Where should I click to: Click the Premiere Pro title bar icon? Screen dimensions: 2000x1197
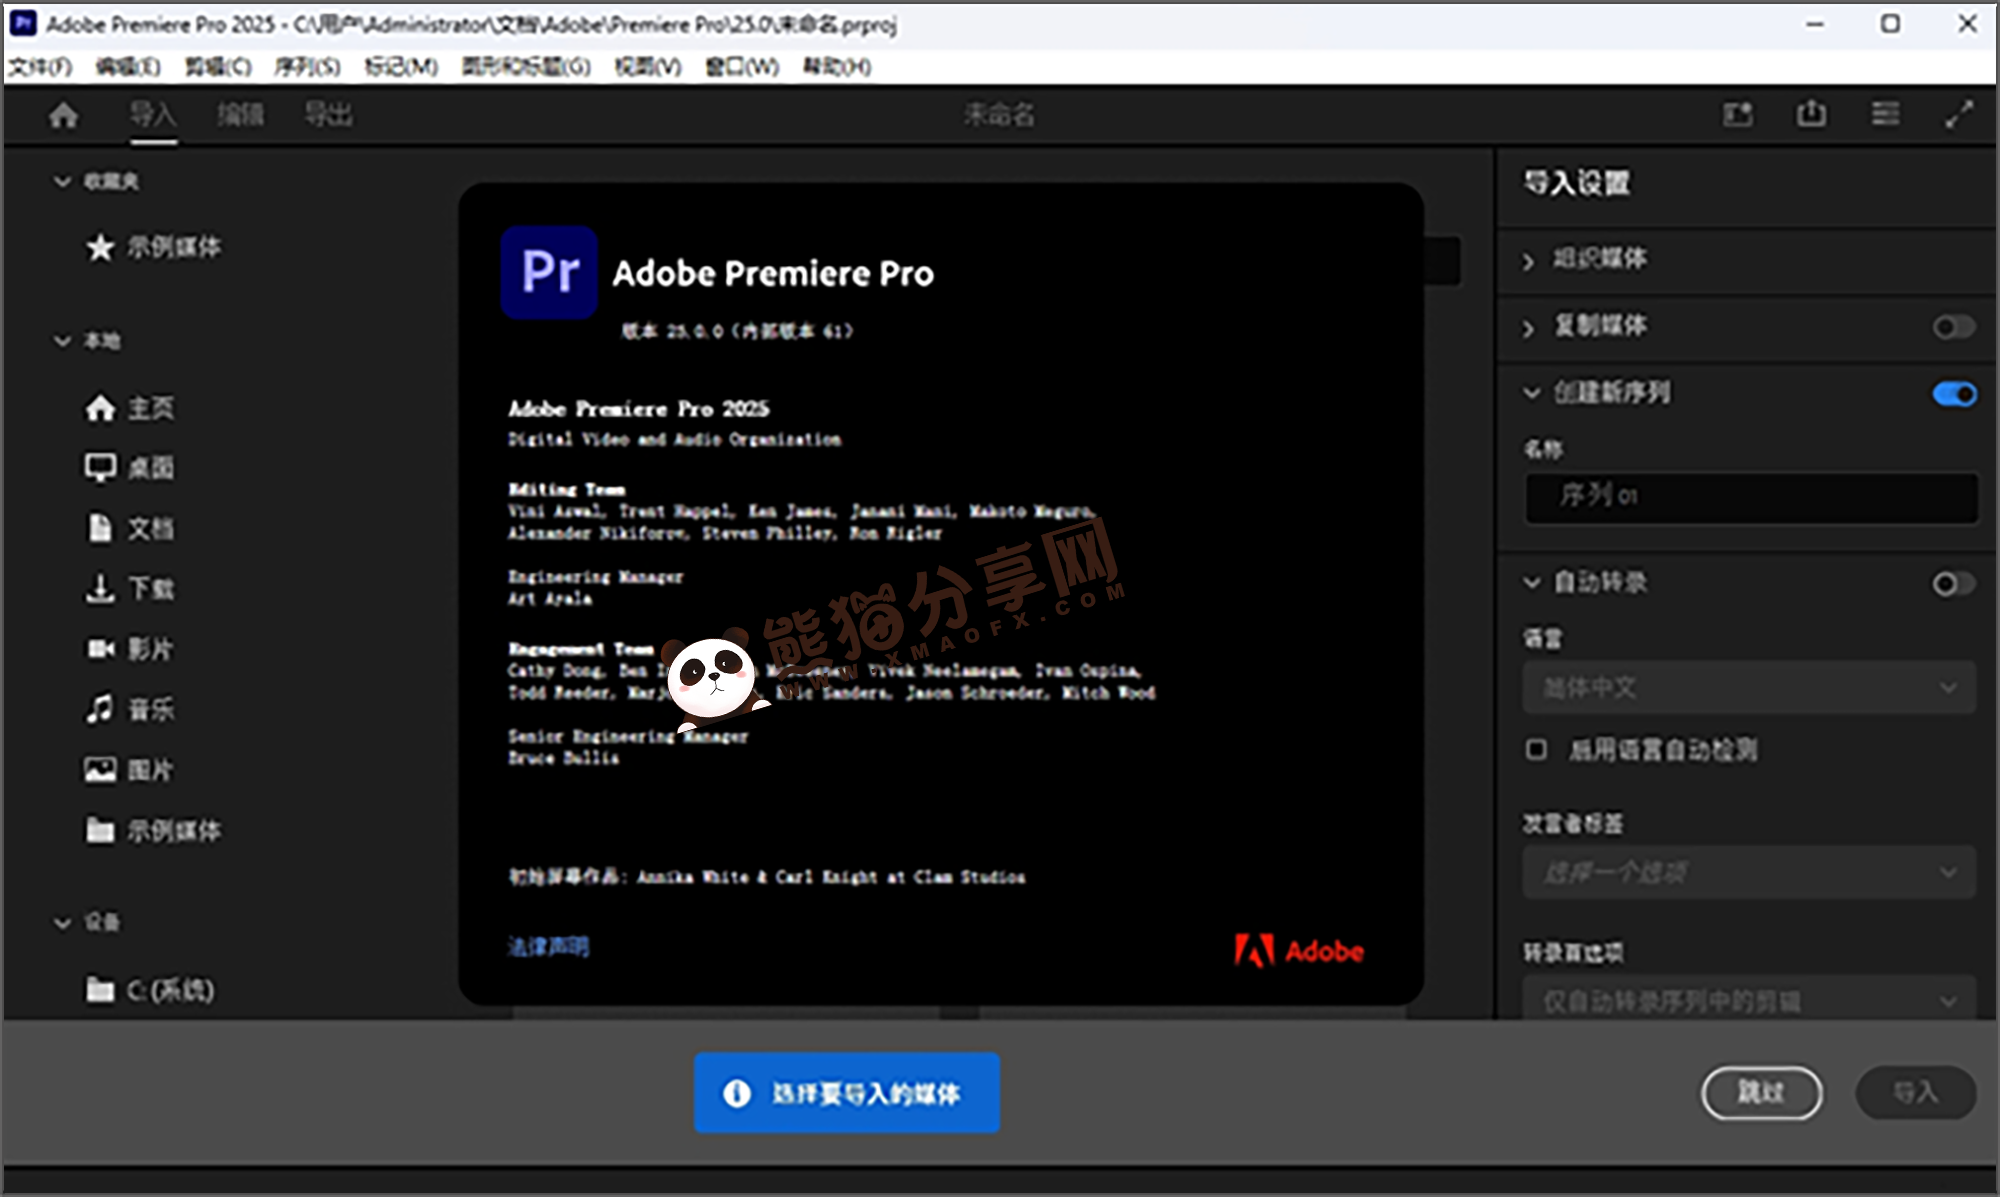tap(23, 23)
